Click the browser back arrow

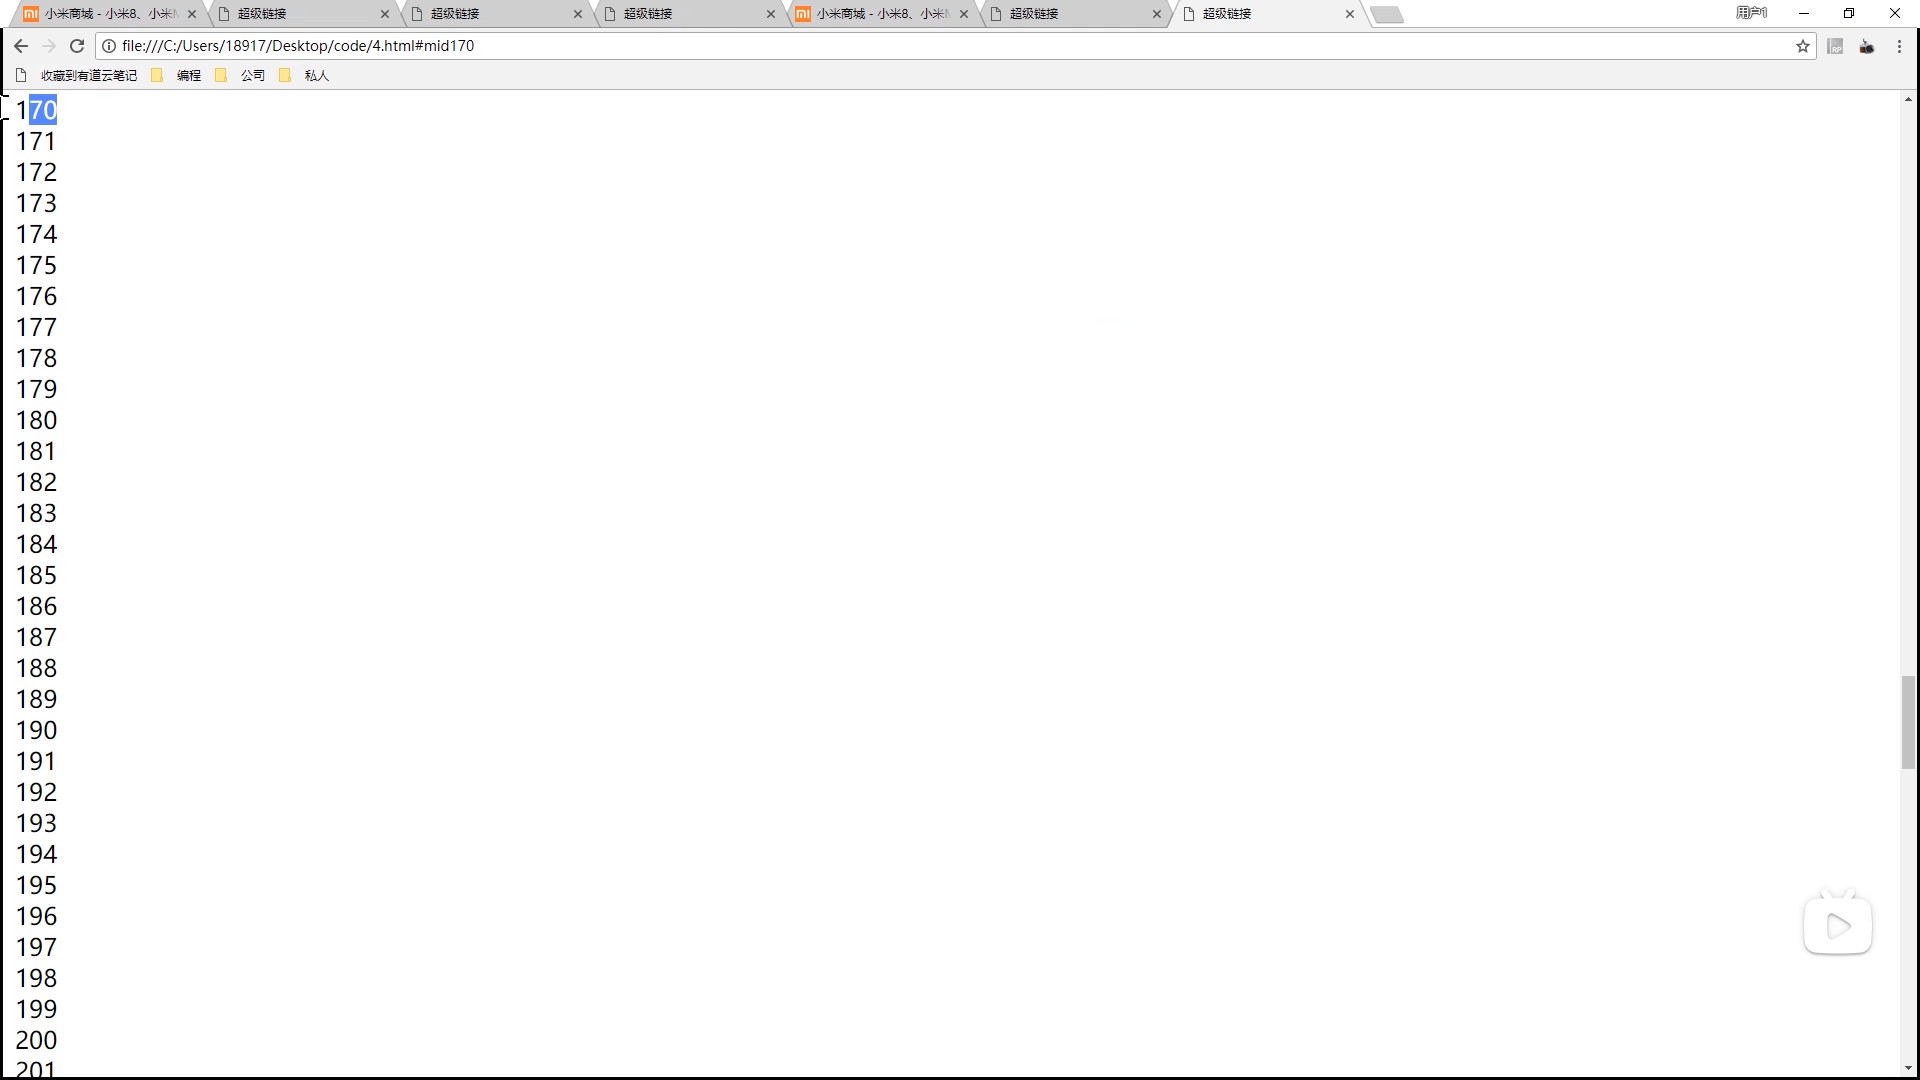21,46
